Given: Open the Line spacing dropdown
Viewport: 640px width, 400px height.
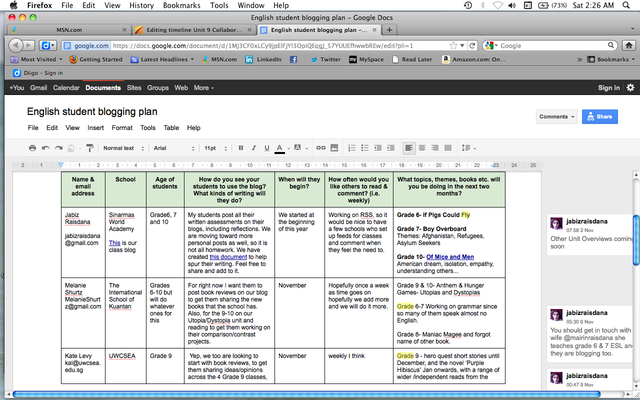Looking at the screenshot, I should (469, 148).
